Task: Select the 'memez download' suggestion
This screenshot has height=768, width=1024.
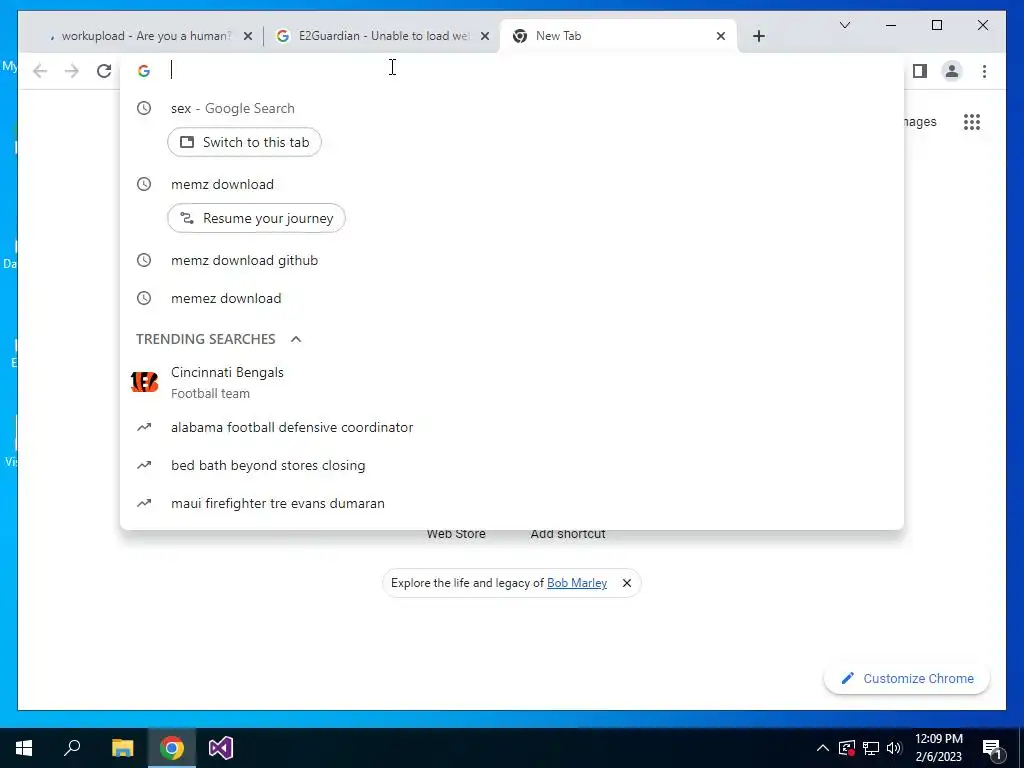Action: tap(512, 298)
